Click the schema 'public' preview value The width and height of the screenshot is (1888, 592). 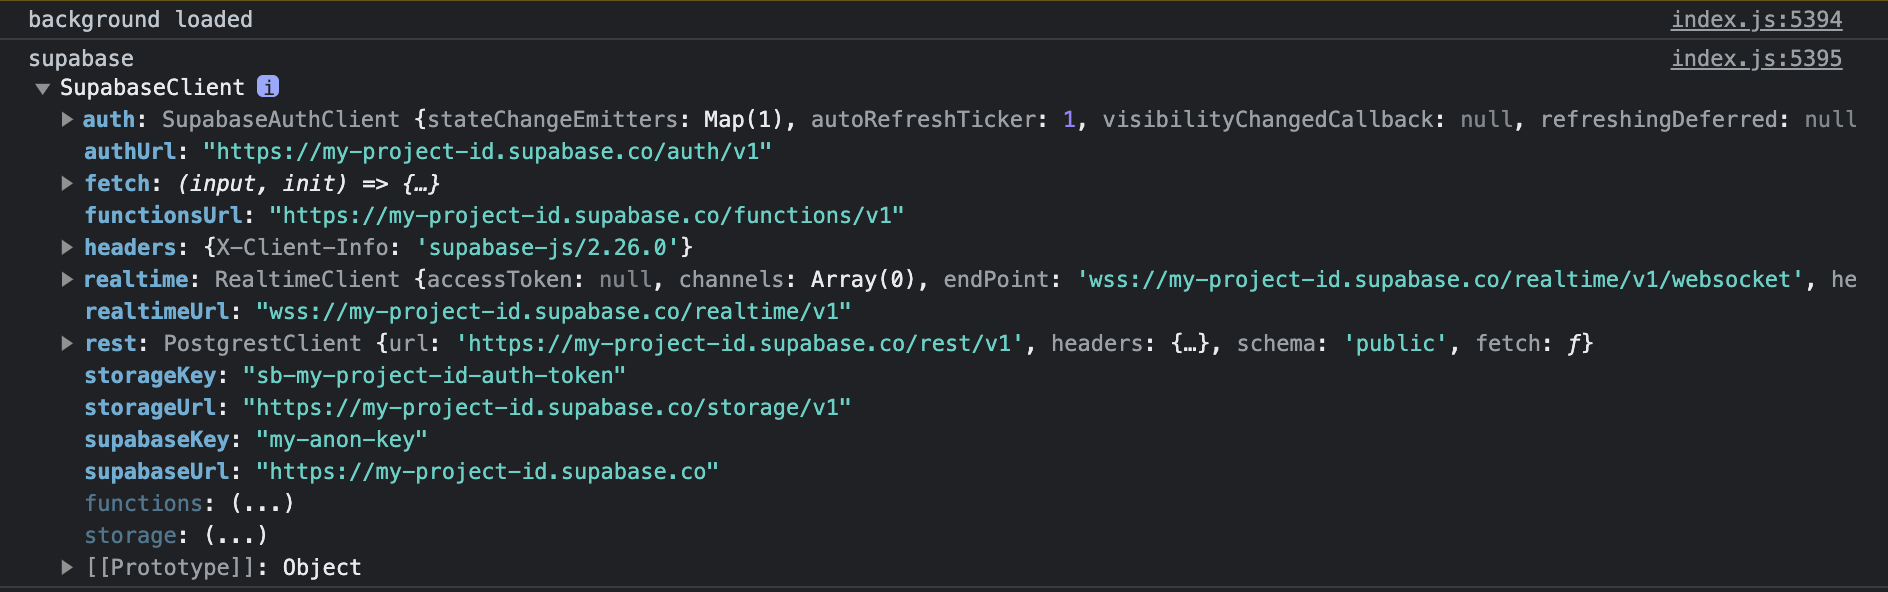1395,344
